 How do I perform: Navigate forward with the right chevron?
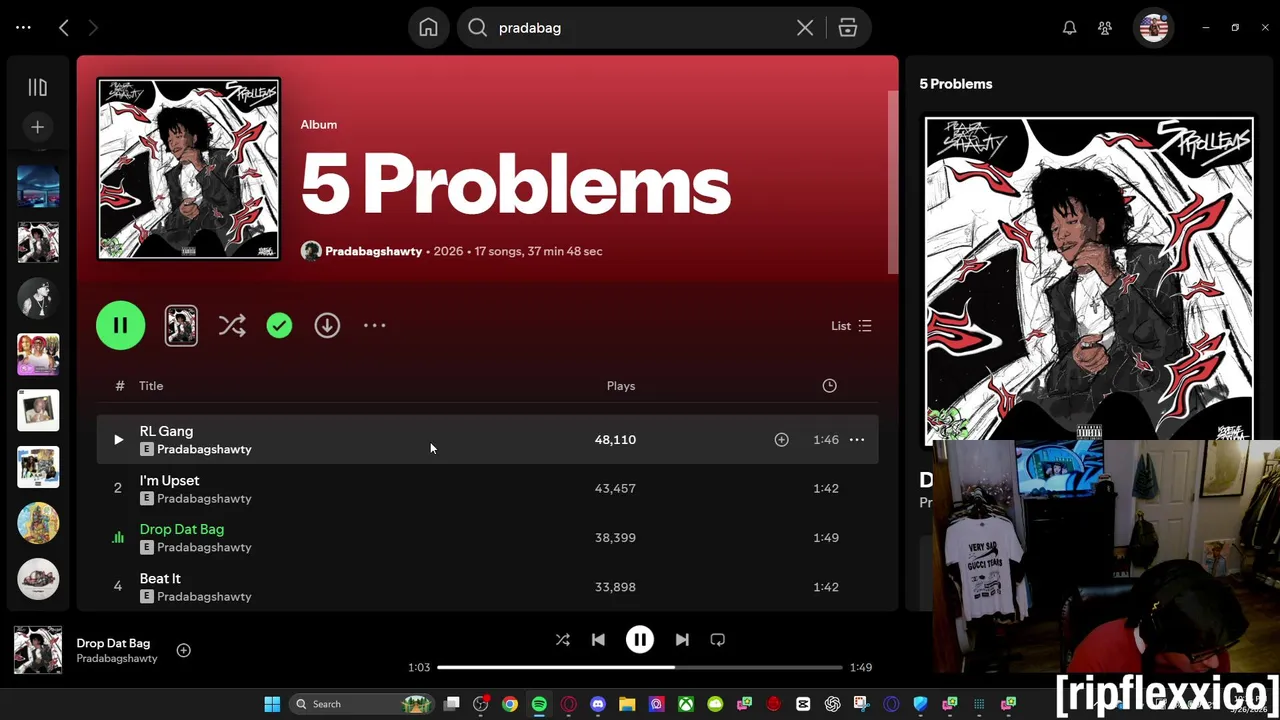[95, 28]
